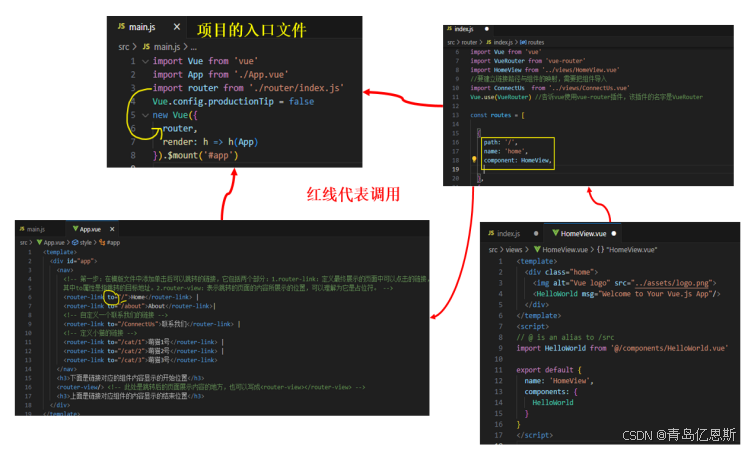Click the "name: 'home'" line in routes
Image resolution: width=748 pixels, height=449 pixels.
(x=506, y=151)
